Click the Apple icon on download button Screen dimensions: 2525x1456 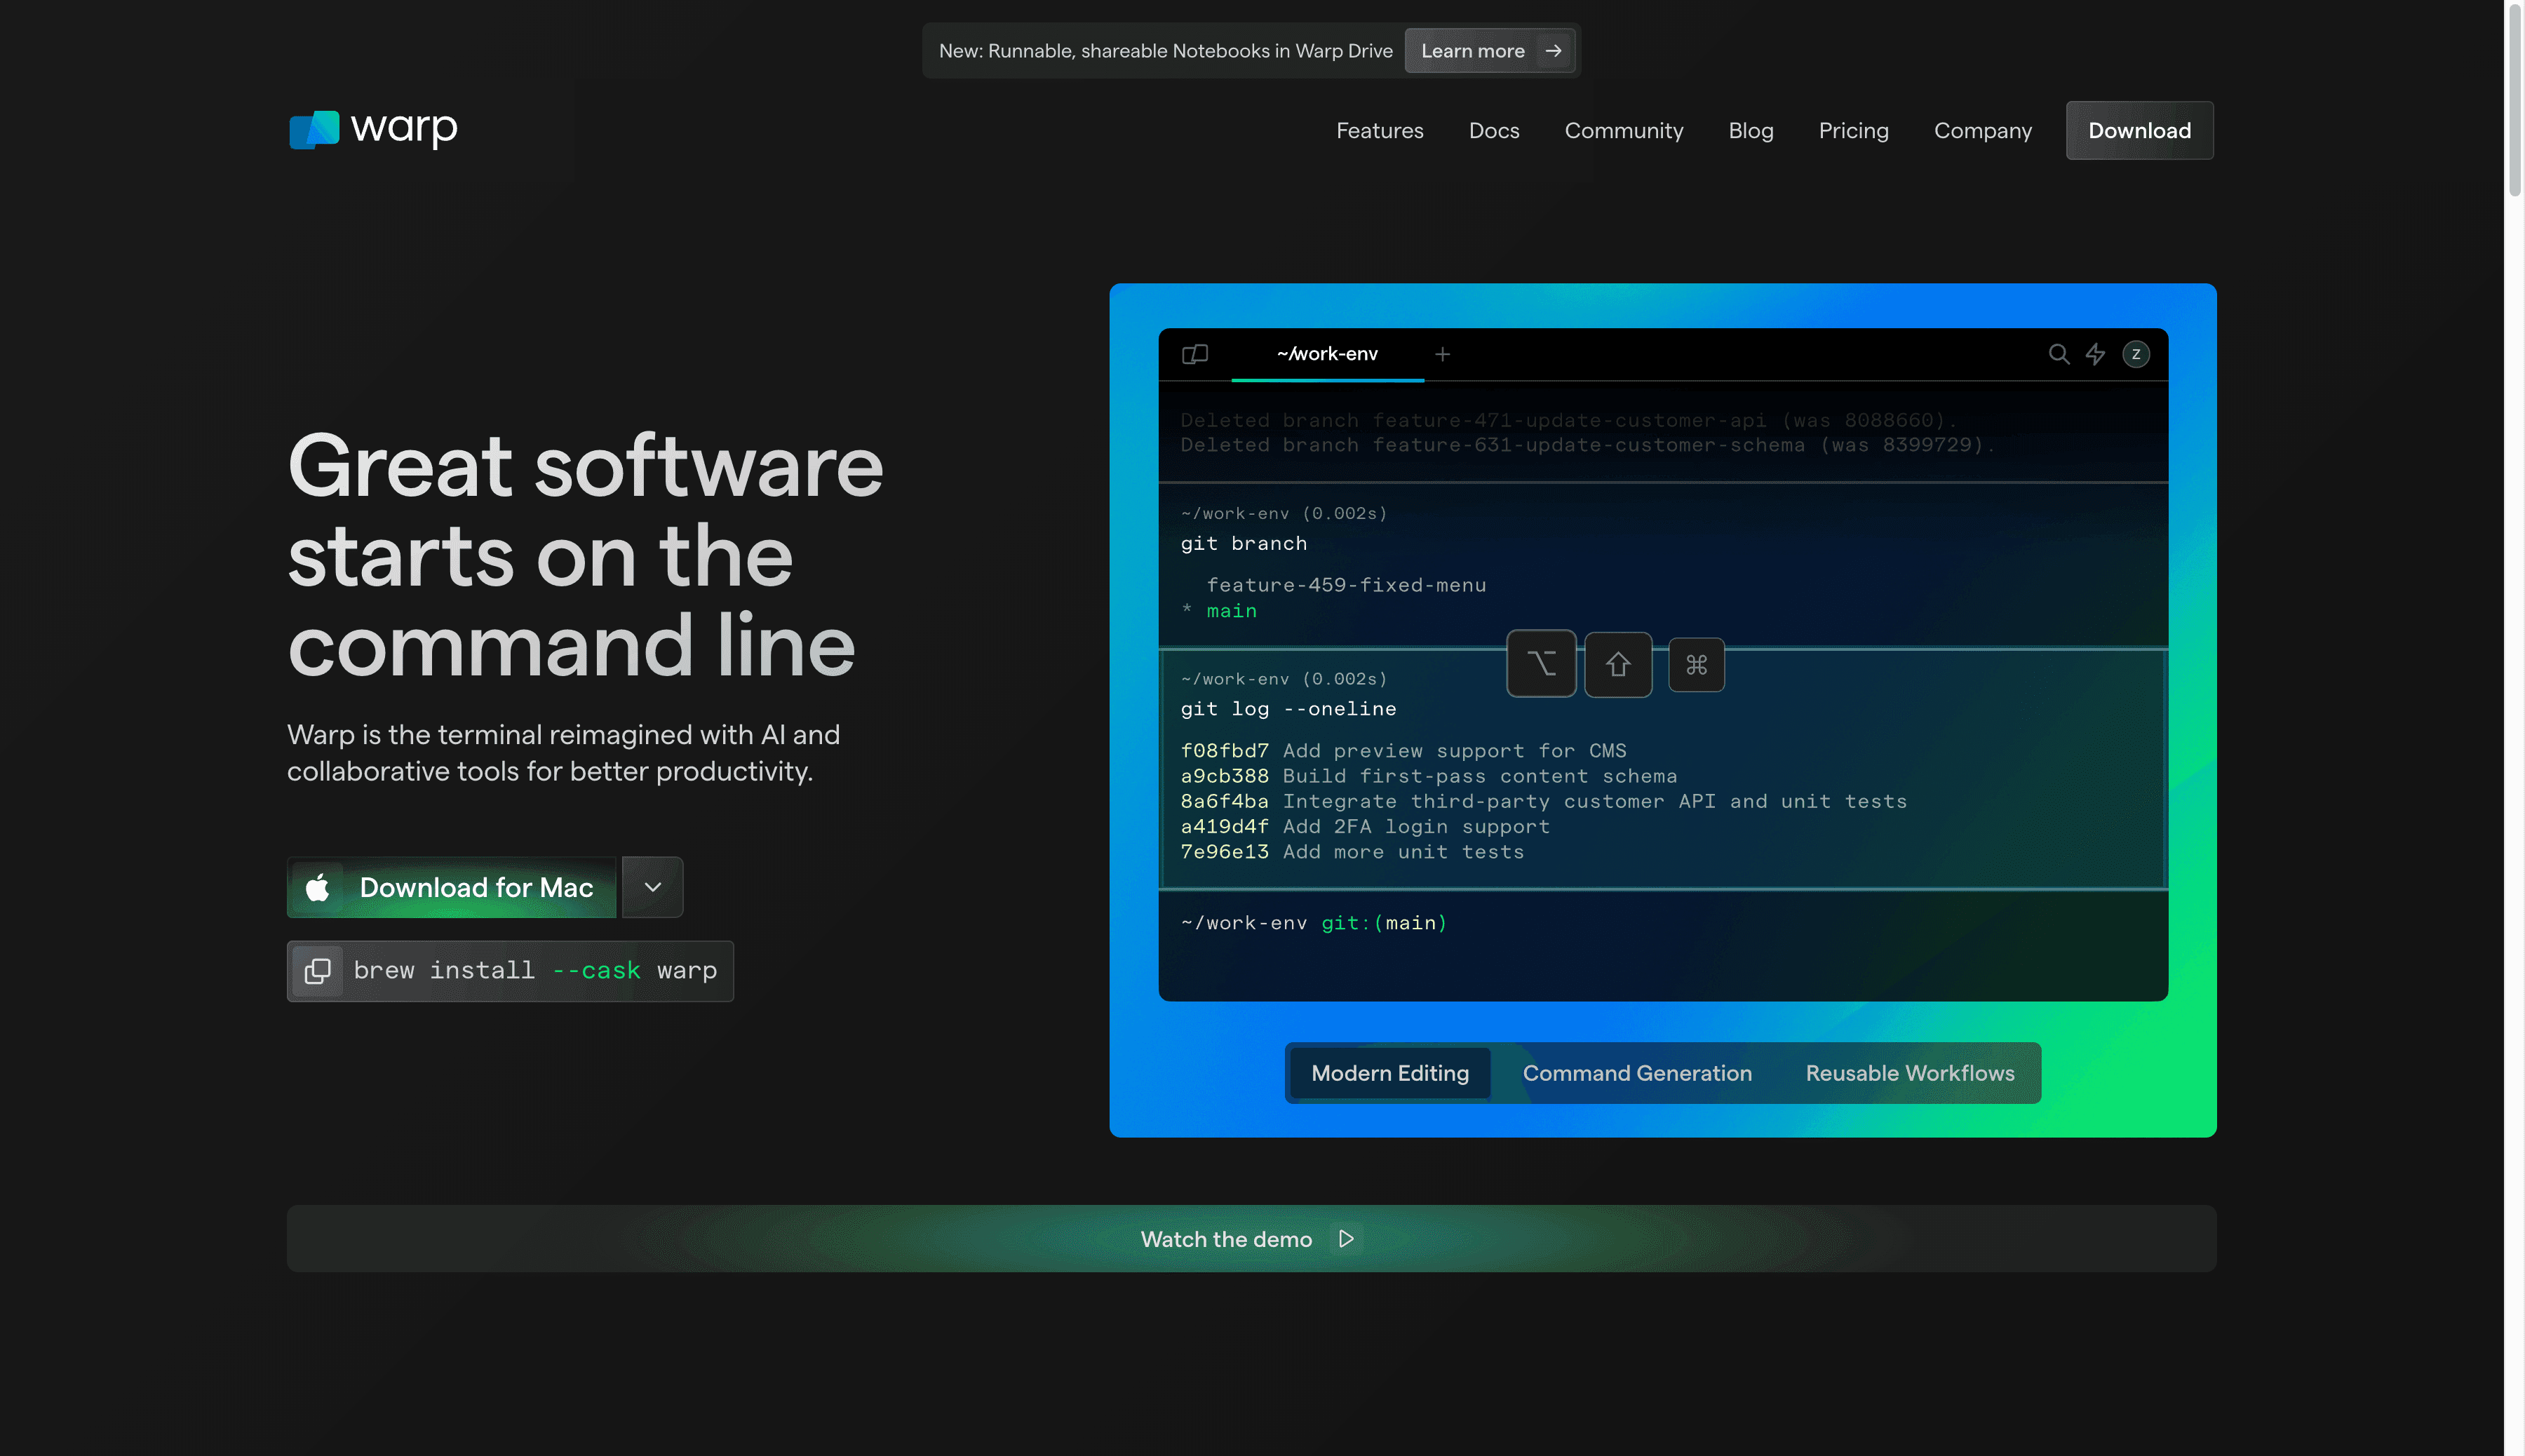(318, 887)
